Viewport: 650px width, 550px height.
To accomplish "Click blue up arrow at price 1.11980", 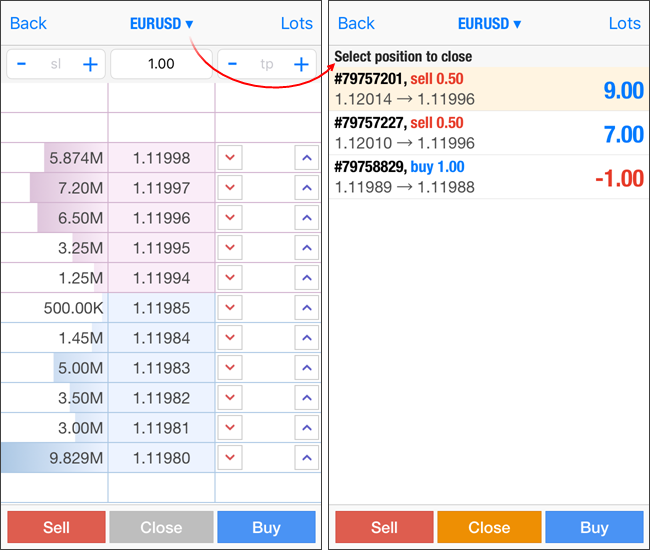I will (306, 458).
